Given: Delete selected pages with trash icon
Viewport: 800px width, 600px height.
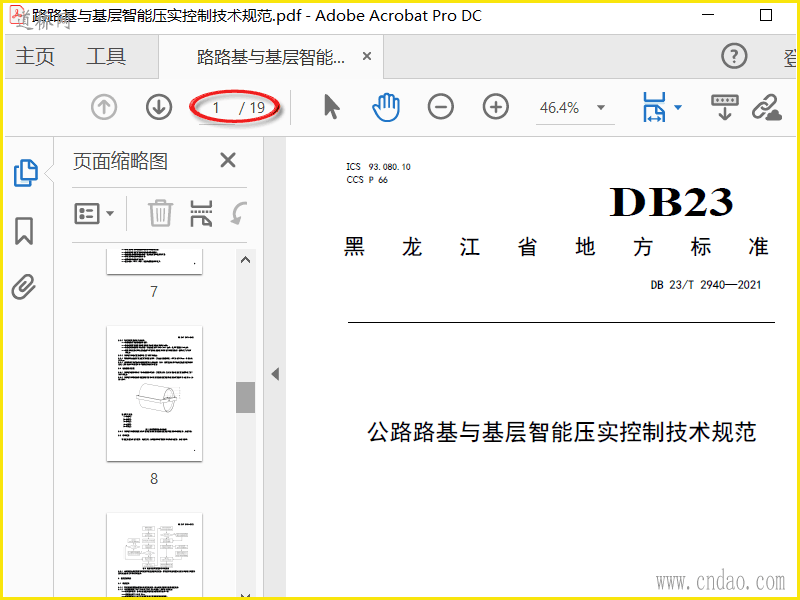Looking at the screenshot, I should (160, 213).
